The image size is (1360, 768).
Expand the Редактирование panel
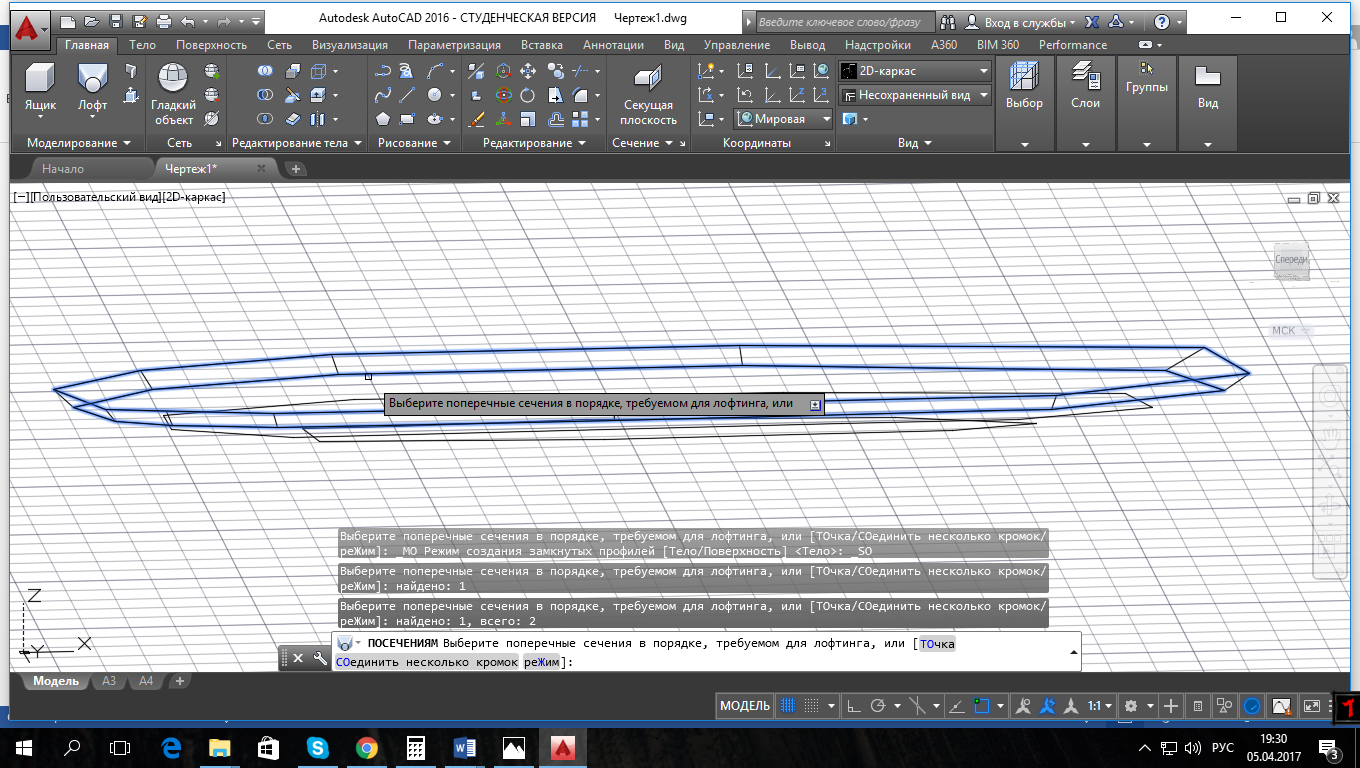534,143
